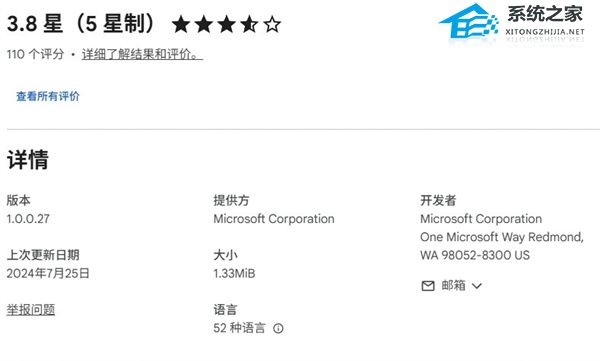Click the third filled rating star
The width and height of the screenshot is (600, 361).
[227, 25]
